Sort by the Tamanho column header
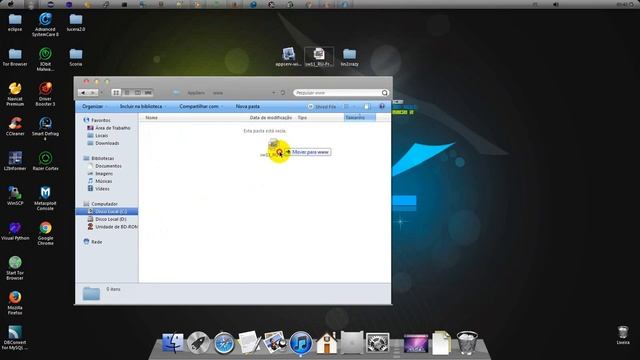This screenshot has width=640, height=360. pyautogui.click(x=360, y=118)
